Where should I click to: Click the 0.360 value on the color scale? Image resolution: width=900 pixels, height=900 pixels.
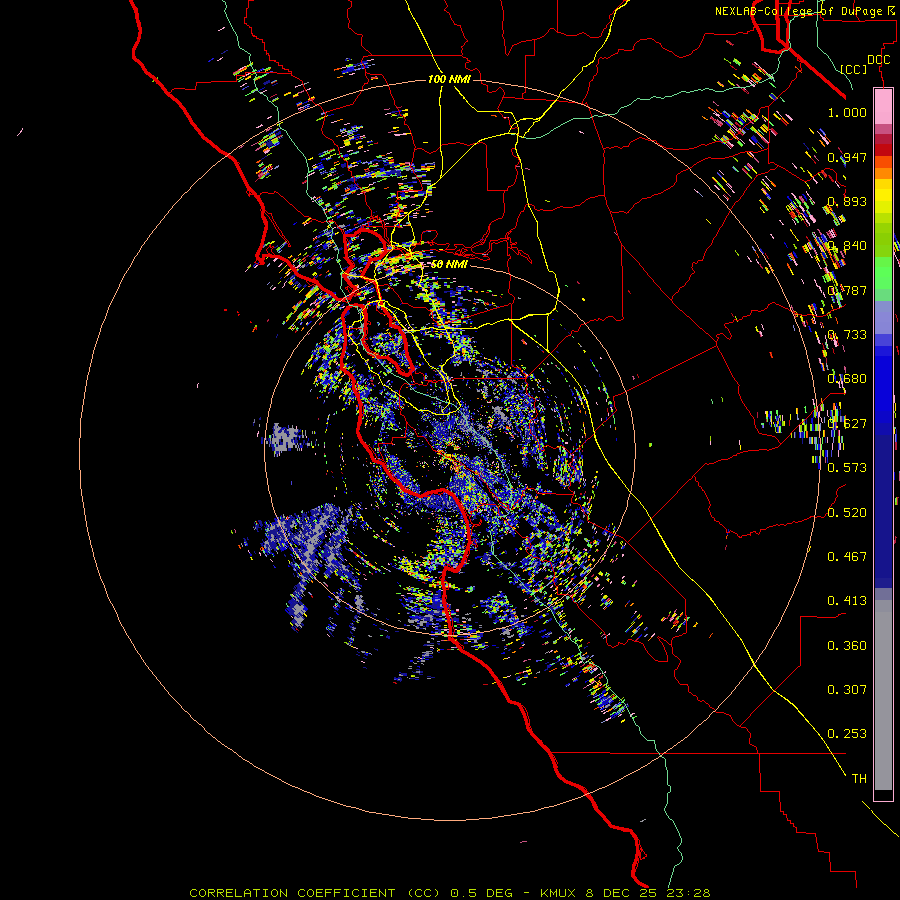847,646
